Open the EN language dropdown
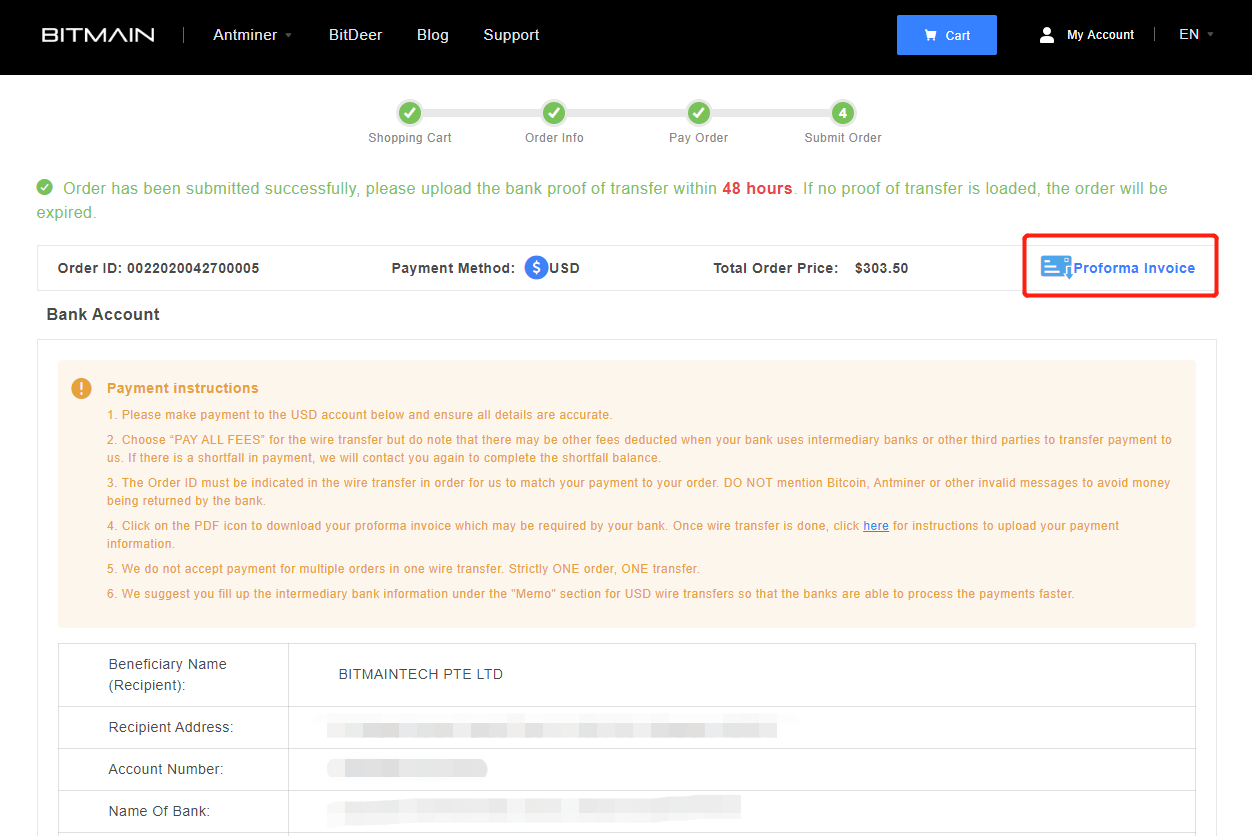This screenshot has width=1252, height=836. point(1195,34)
